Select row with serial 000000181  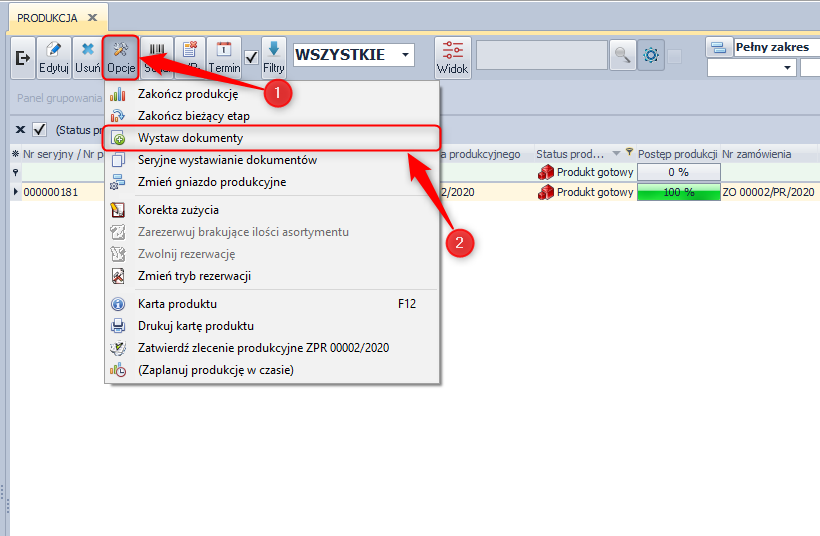click(51, 192)
